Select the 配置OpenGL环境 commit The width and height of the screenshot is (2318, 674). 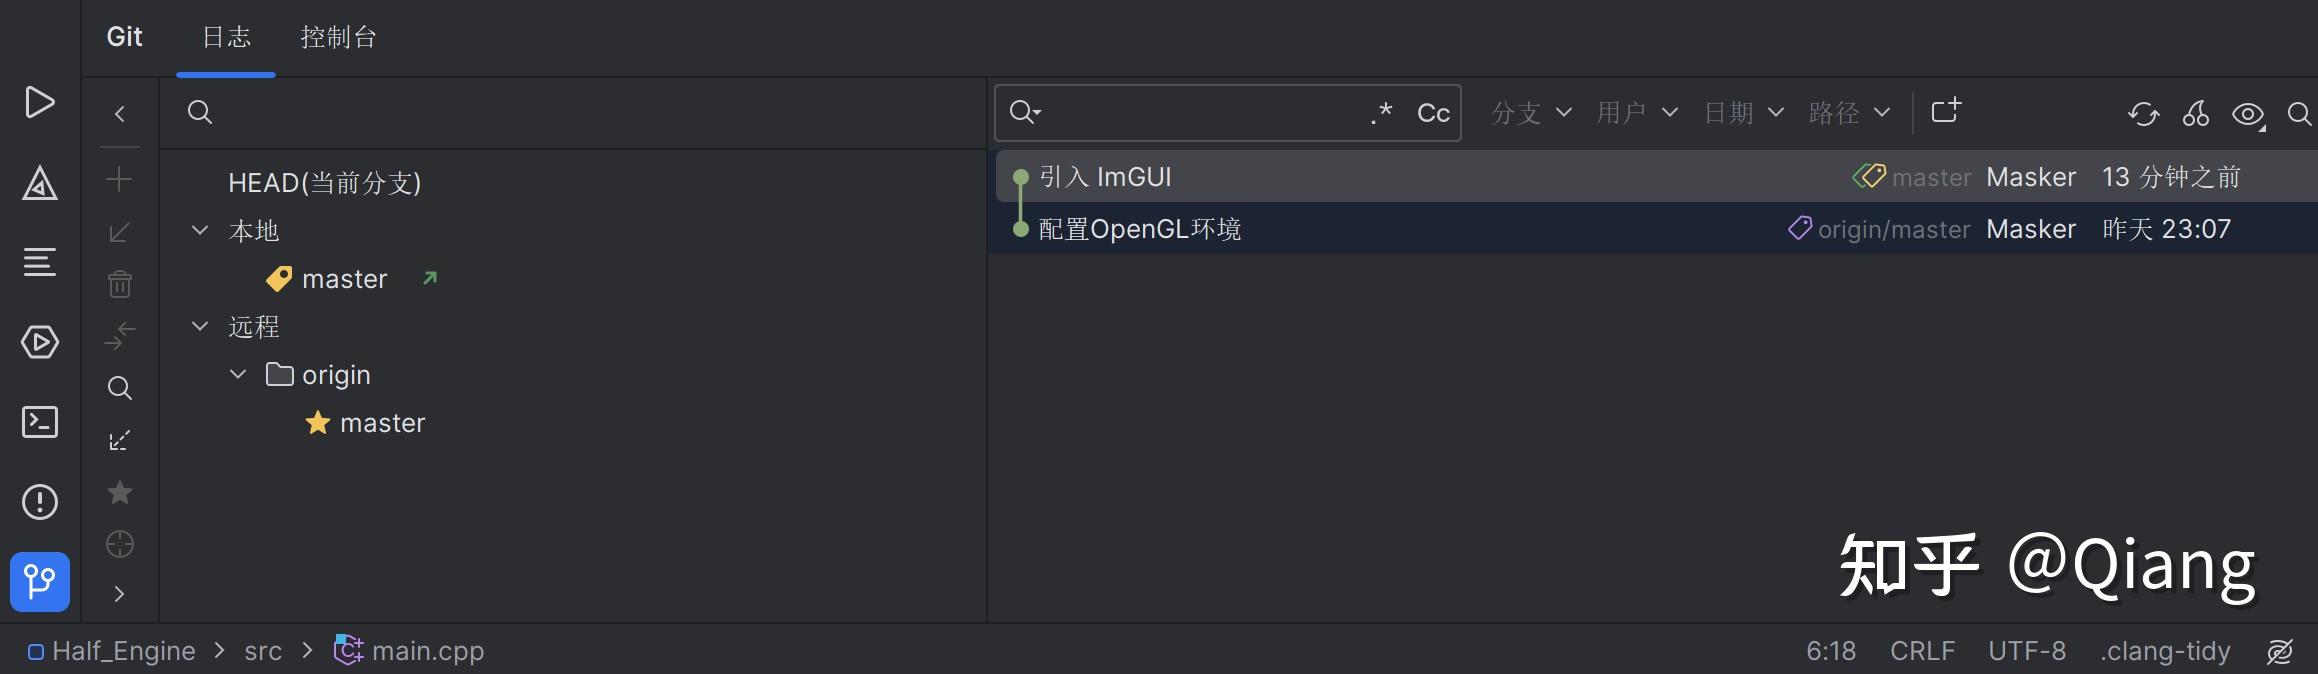1140,228
